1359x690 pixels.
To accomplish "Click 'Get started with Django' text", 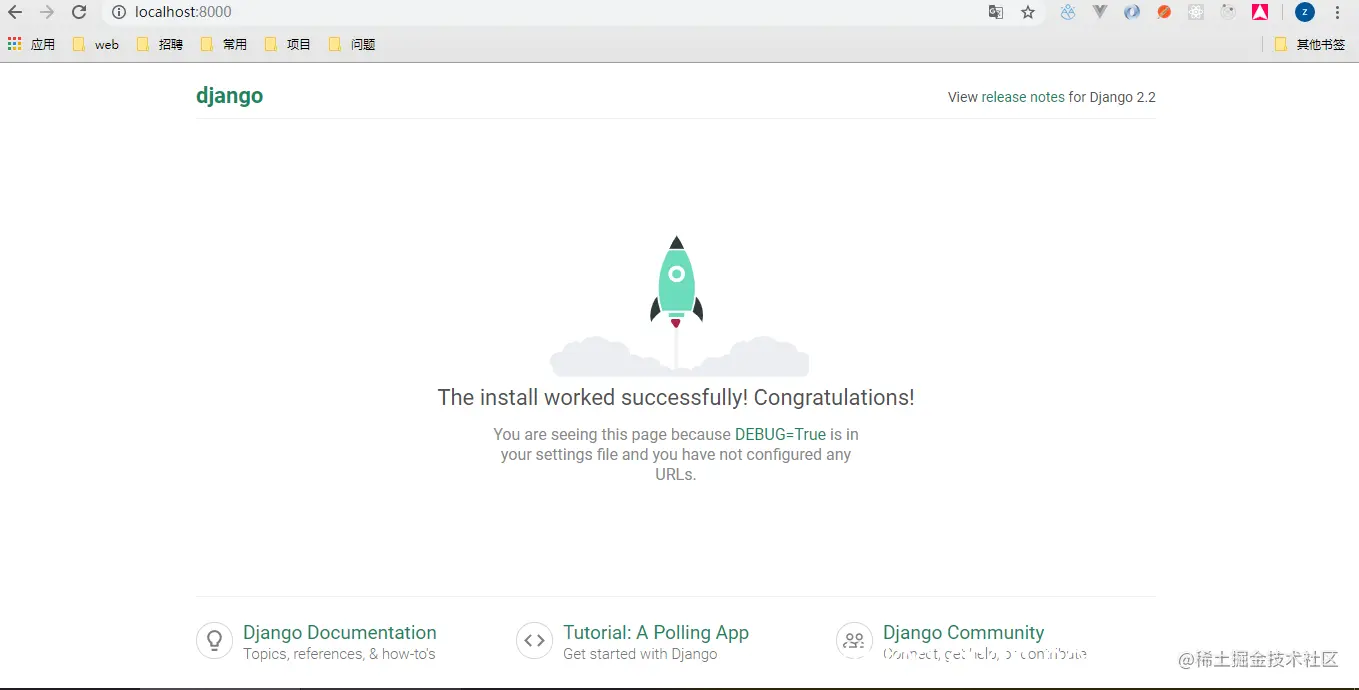I will click(640, 654).
